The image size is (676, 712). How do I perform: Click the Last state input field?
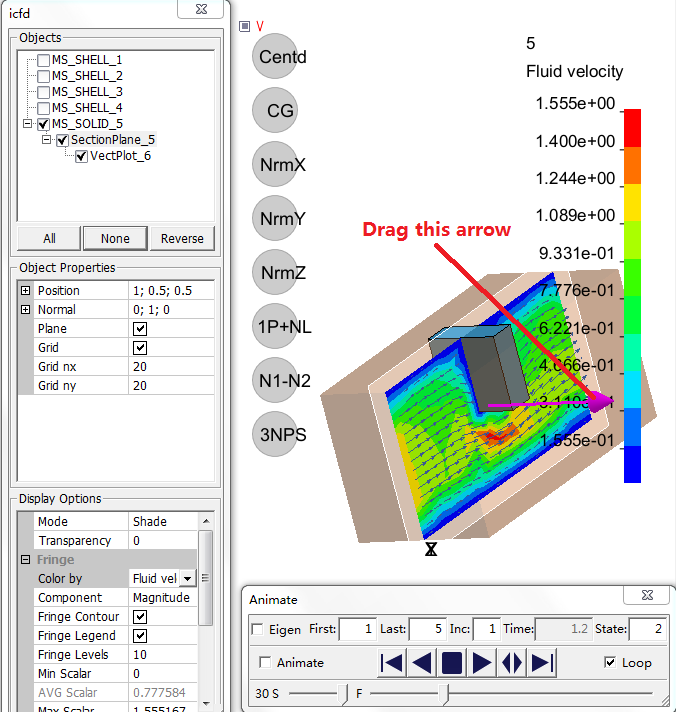point(426,629)
